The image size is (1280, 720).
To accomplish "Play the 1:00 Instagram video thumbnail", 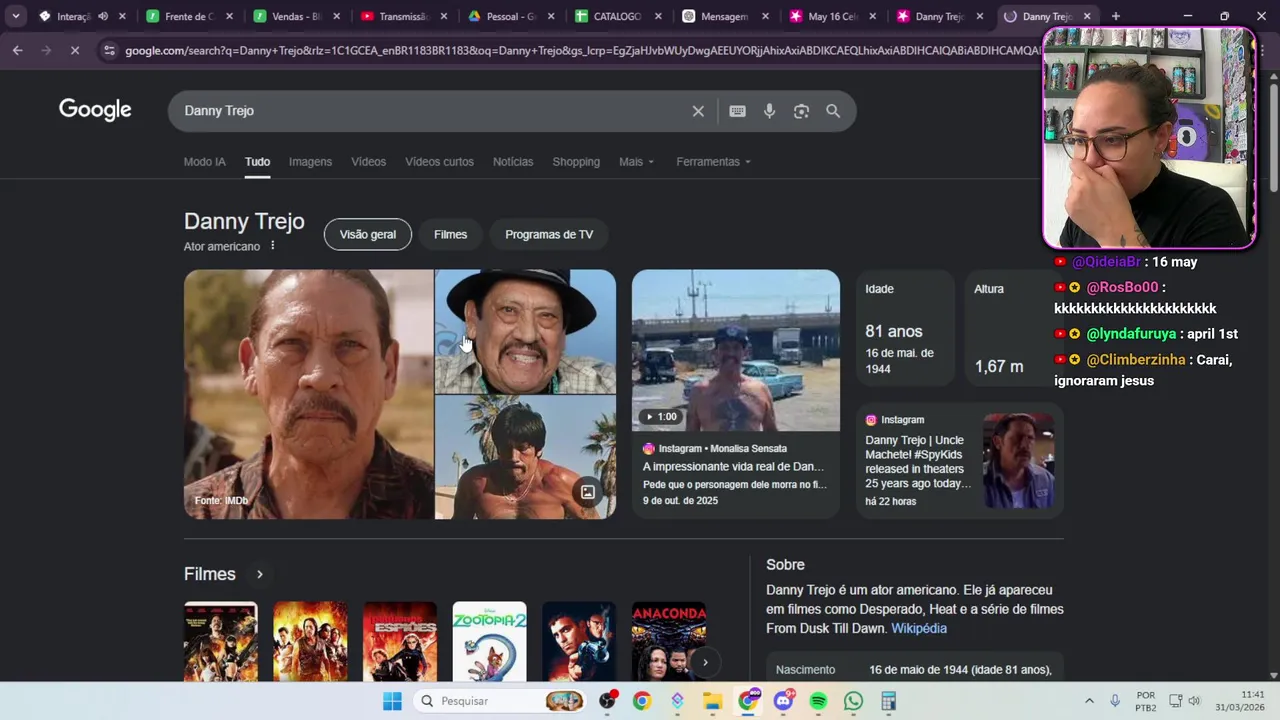I will 736,350.
